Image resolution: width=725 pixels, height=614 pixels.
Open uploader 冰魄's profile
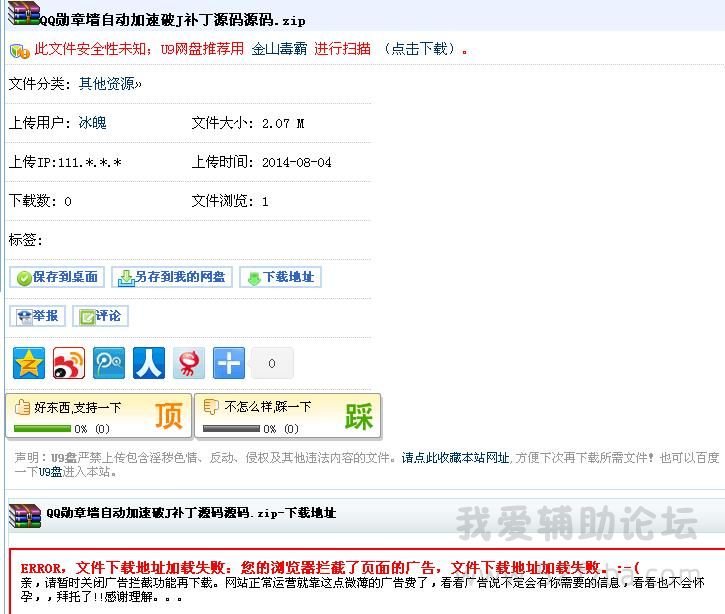92,123
